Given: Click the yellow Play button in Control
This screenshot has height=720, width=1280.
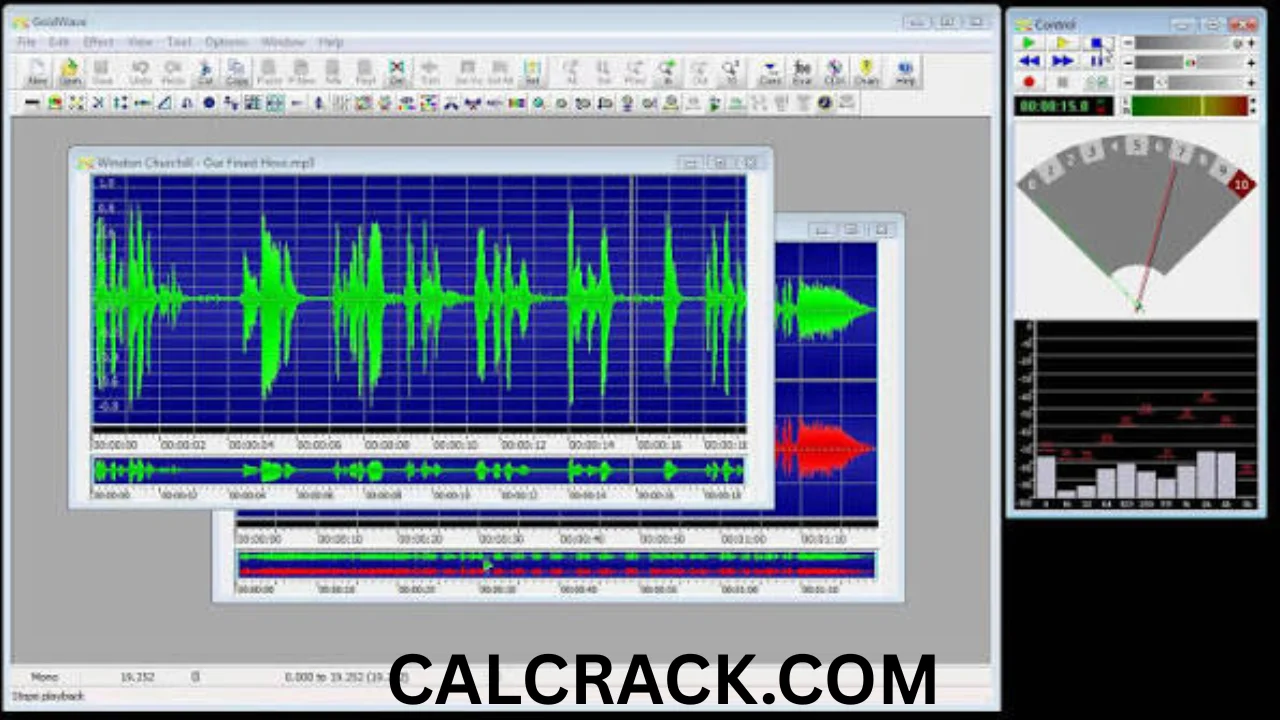Looking at the screenshot, I should point(1063,43).
